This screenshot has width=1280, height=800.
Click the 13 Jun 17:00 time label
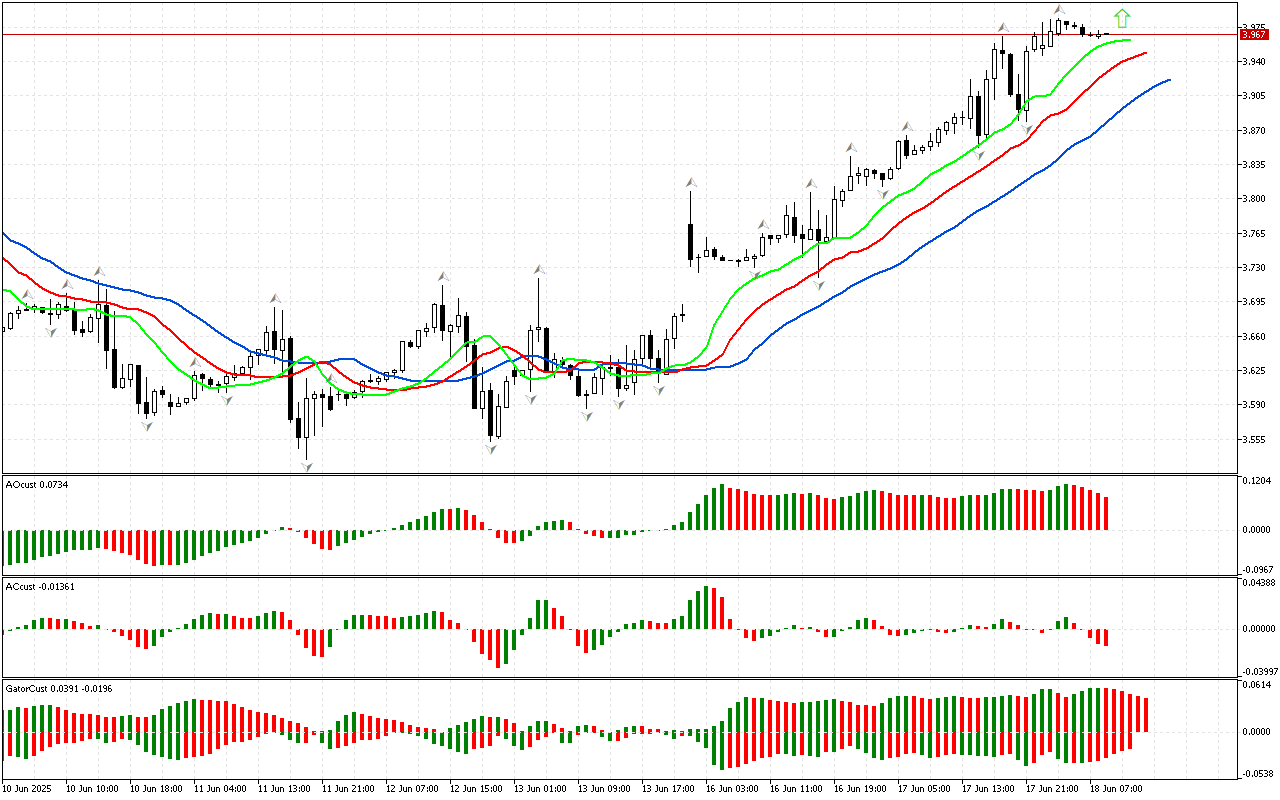pos(668,789)
